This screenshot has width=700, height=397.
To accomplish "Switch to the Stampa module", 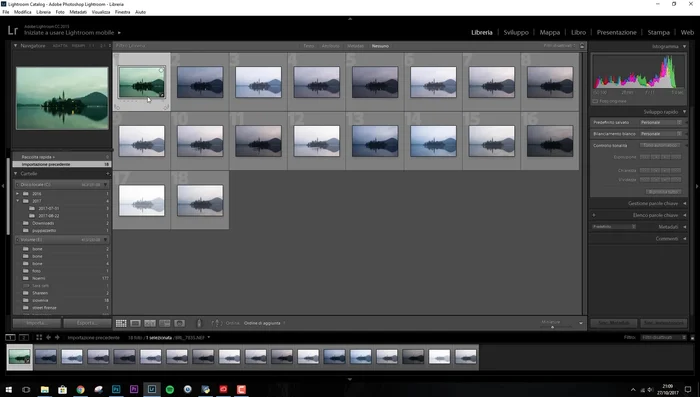I will click(x=658, y=33).
